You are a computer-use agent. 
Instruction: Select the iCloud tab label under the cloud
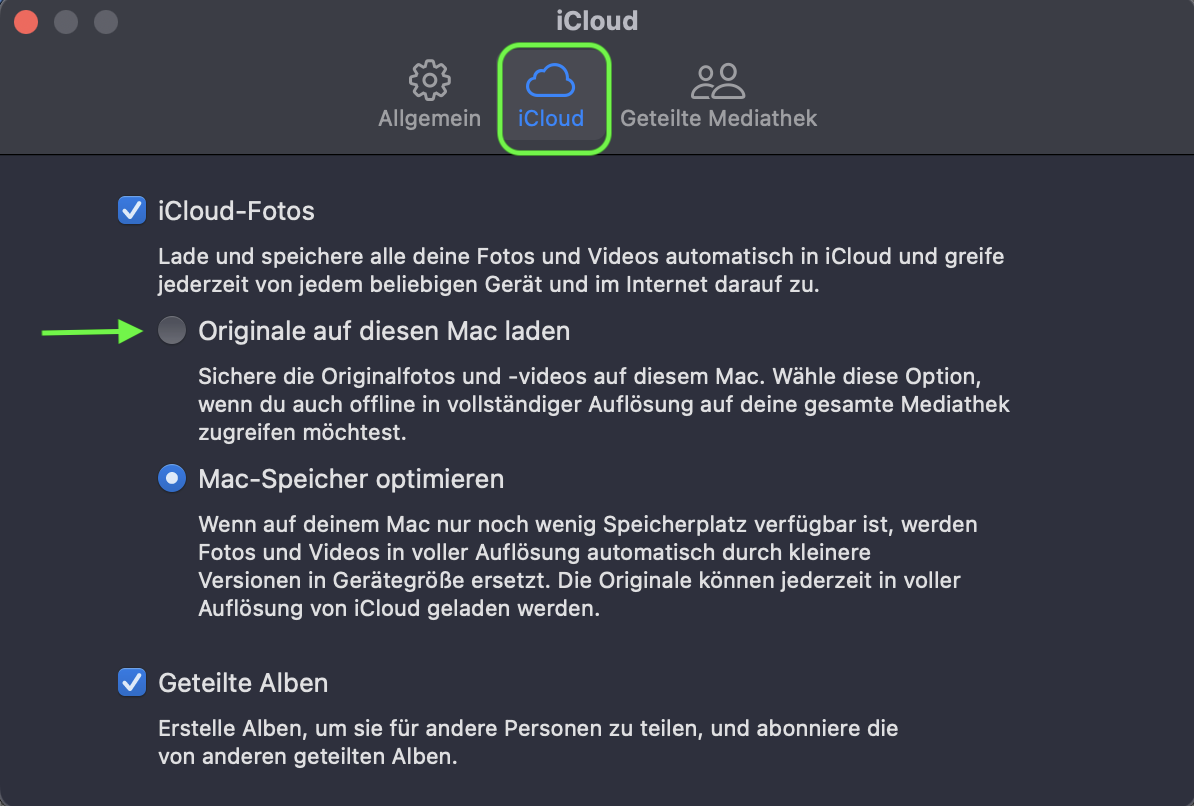551,118
